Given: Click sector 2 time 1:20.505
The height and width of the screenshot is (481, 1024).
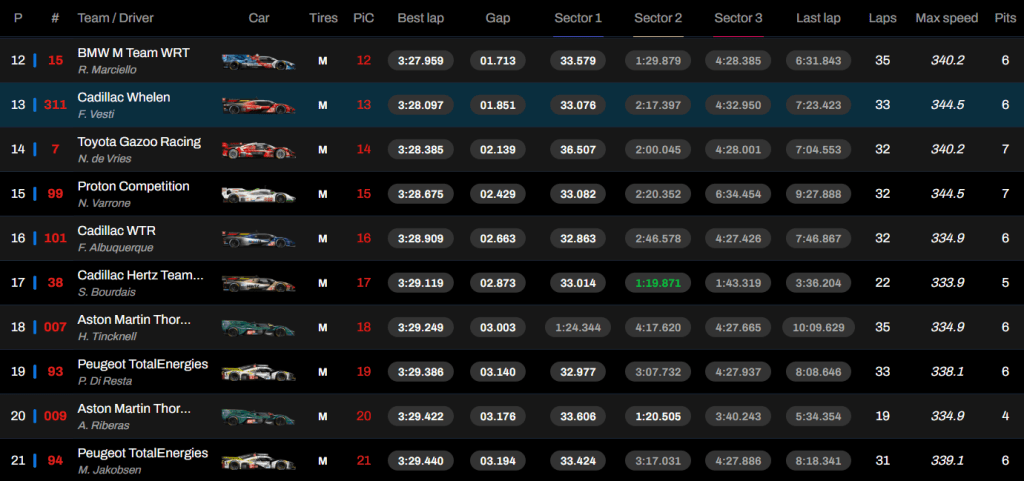Looking at the screenshot, I should [658, 416].
